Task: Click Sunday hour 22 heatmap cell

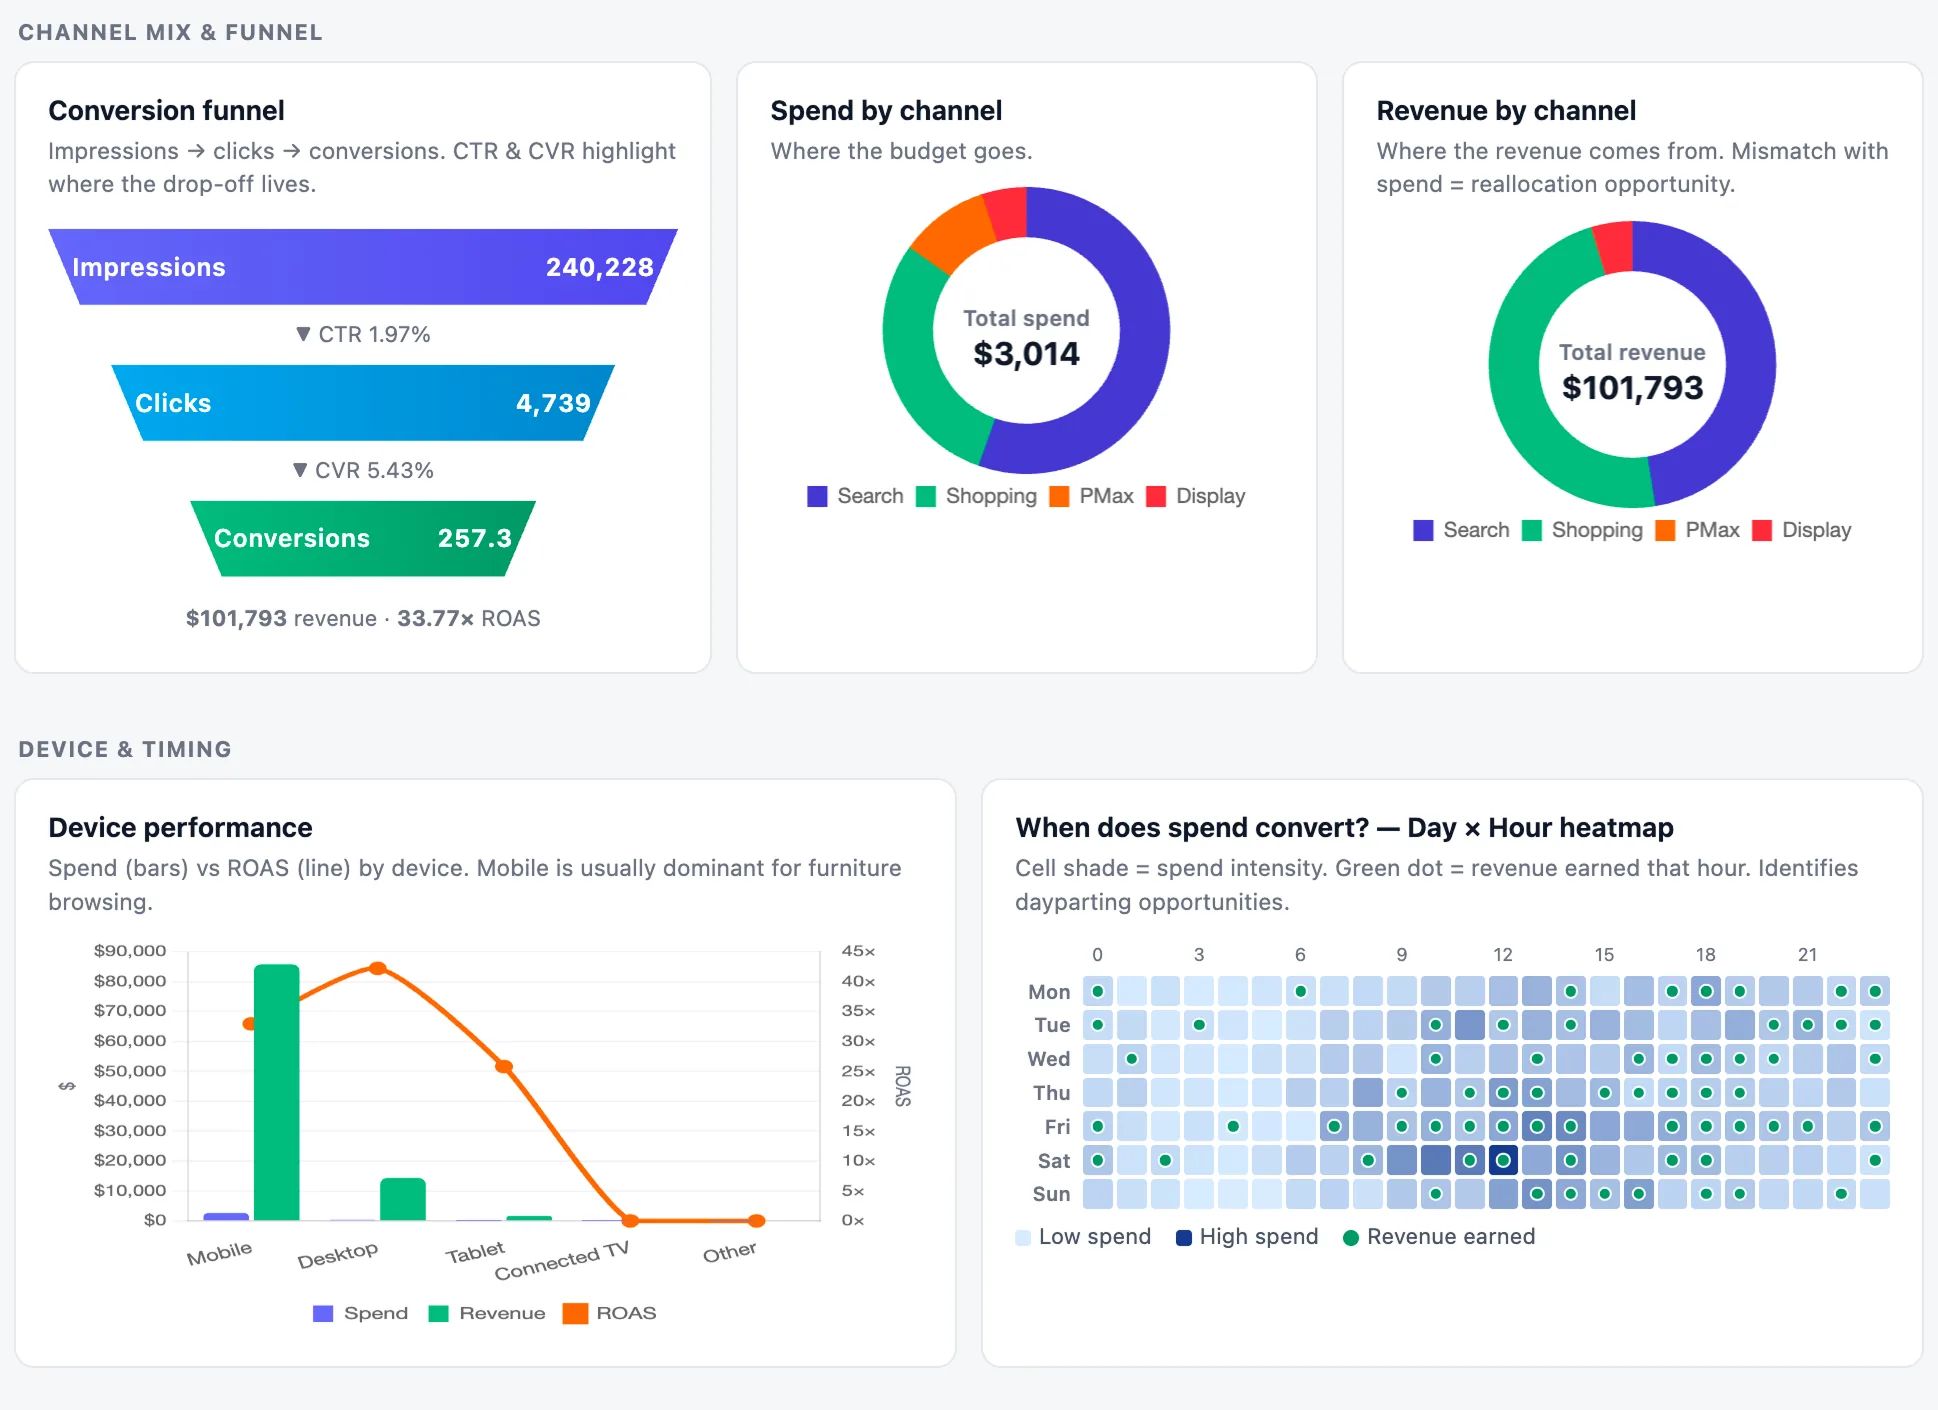Action: tap(1841, 1193)
